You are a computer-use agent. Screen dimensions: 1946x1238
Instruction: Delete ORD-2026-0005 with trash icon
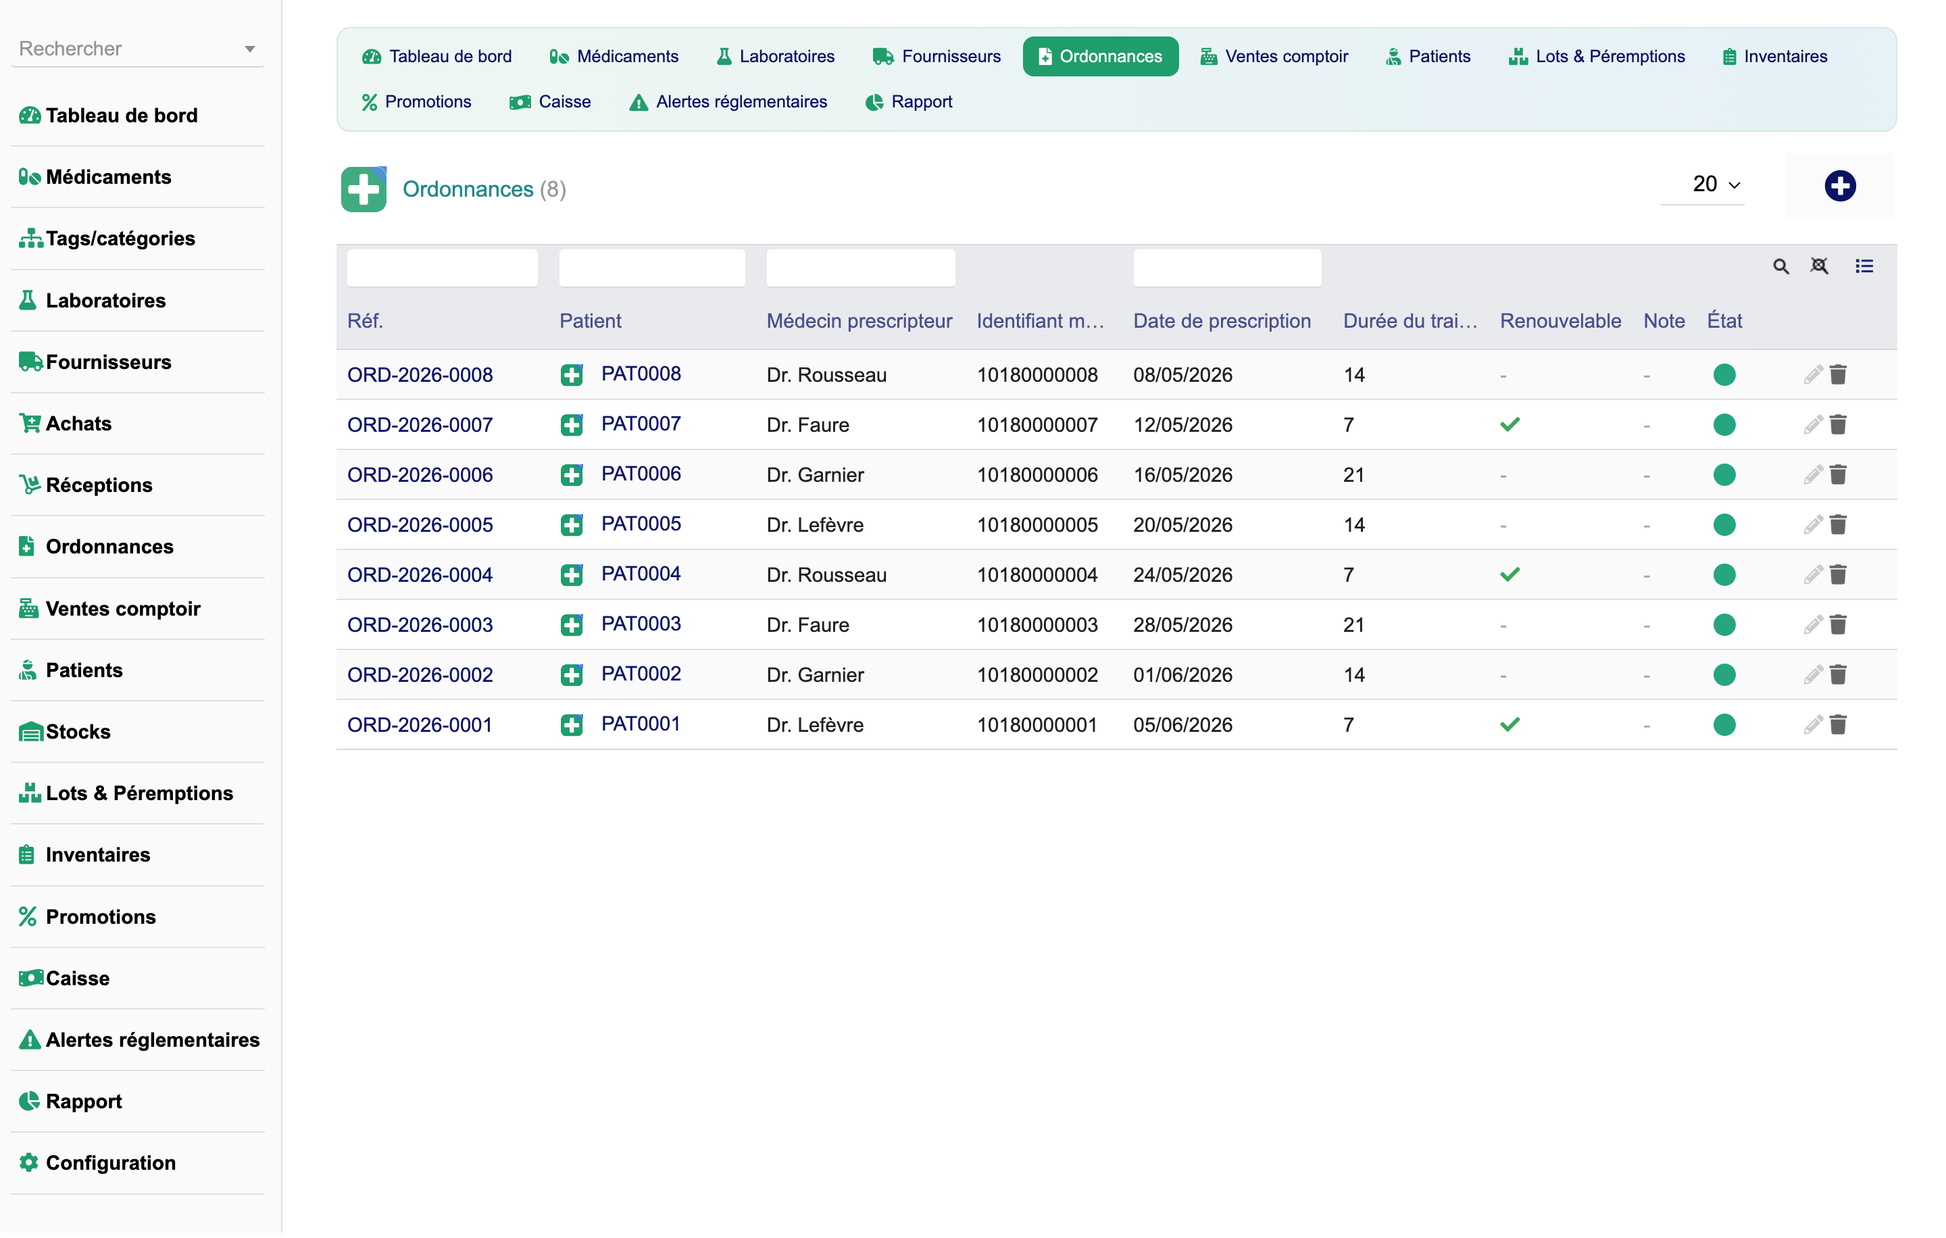[1838, 525]
